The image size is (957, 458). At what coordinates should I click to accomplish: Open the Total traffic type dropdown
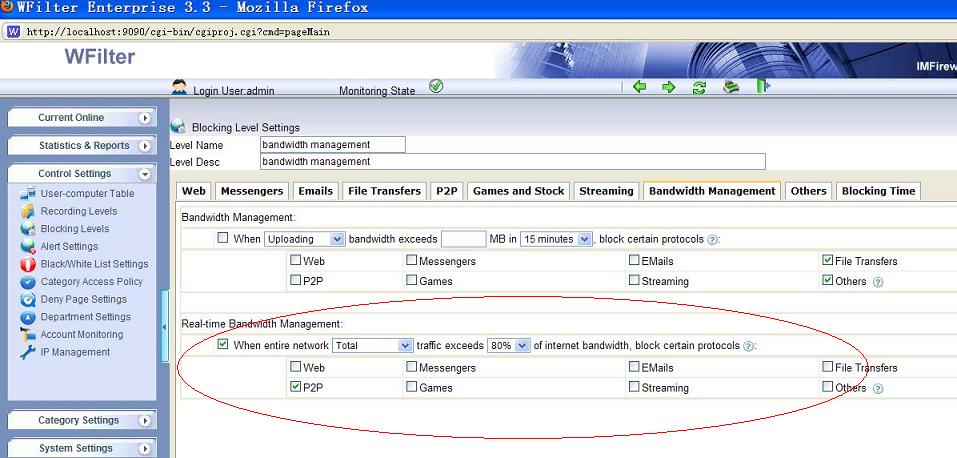373,346
